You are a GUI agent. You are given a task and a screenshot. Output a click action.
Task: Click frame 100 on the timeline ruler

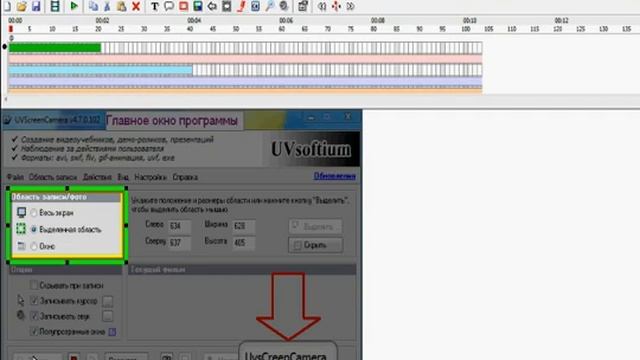(x=466, y=29)
